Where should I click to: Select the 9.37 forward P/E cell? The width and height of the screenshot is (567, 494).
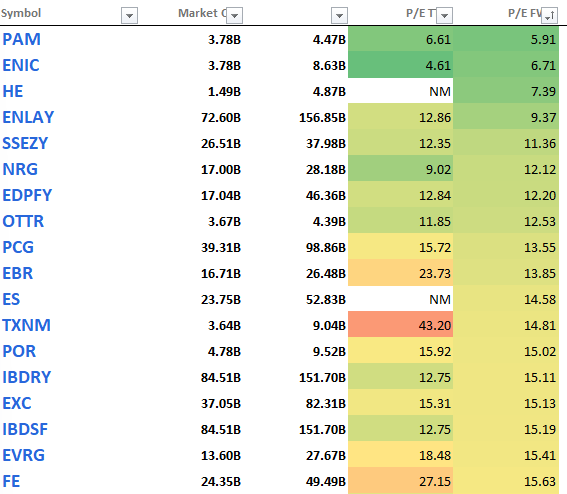point(506,117)
